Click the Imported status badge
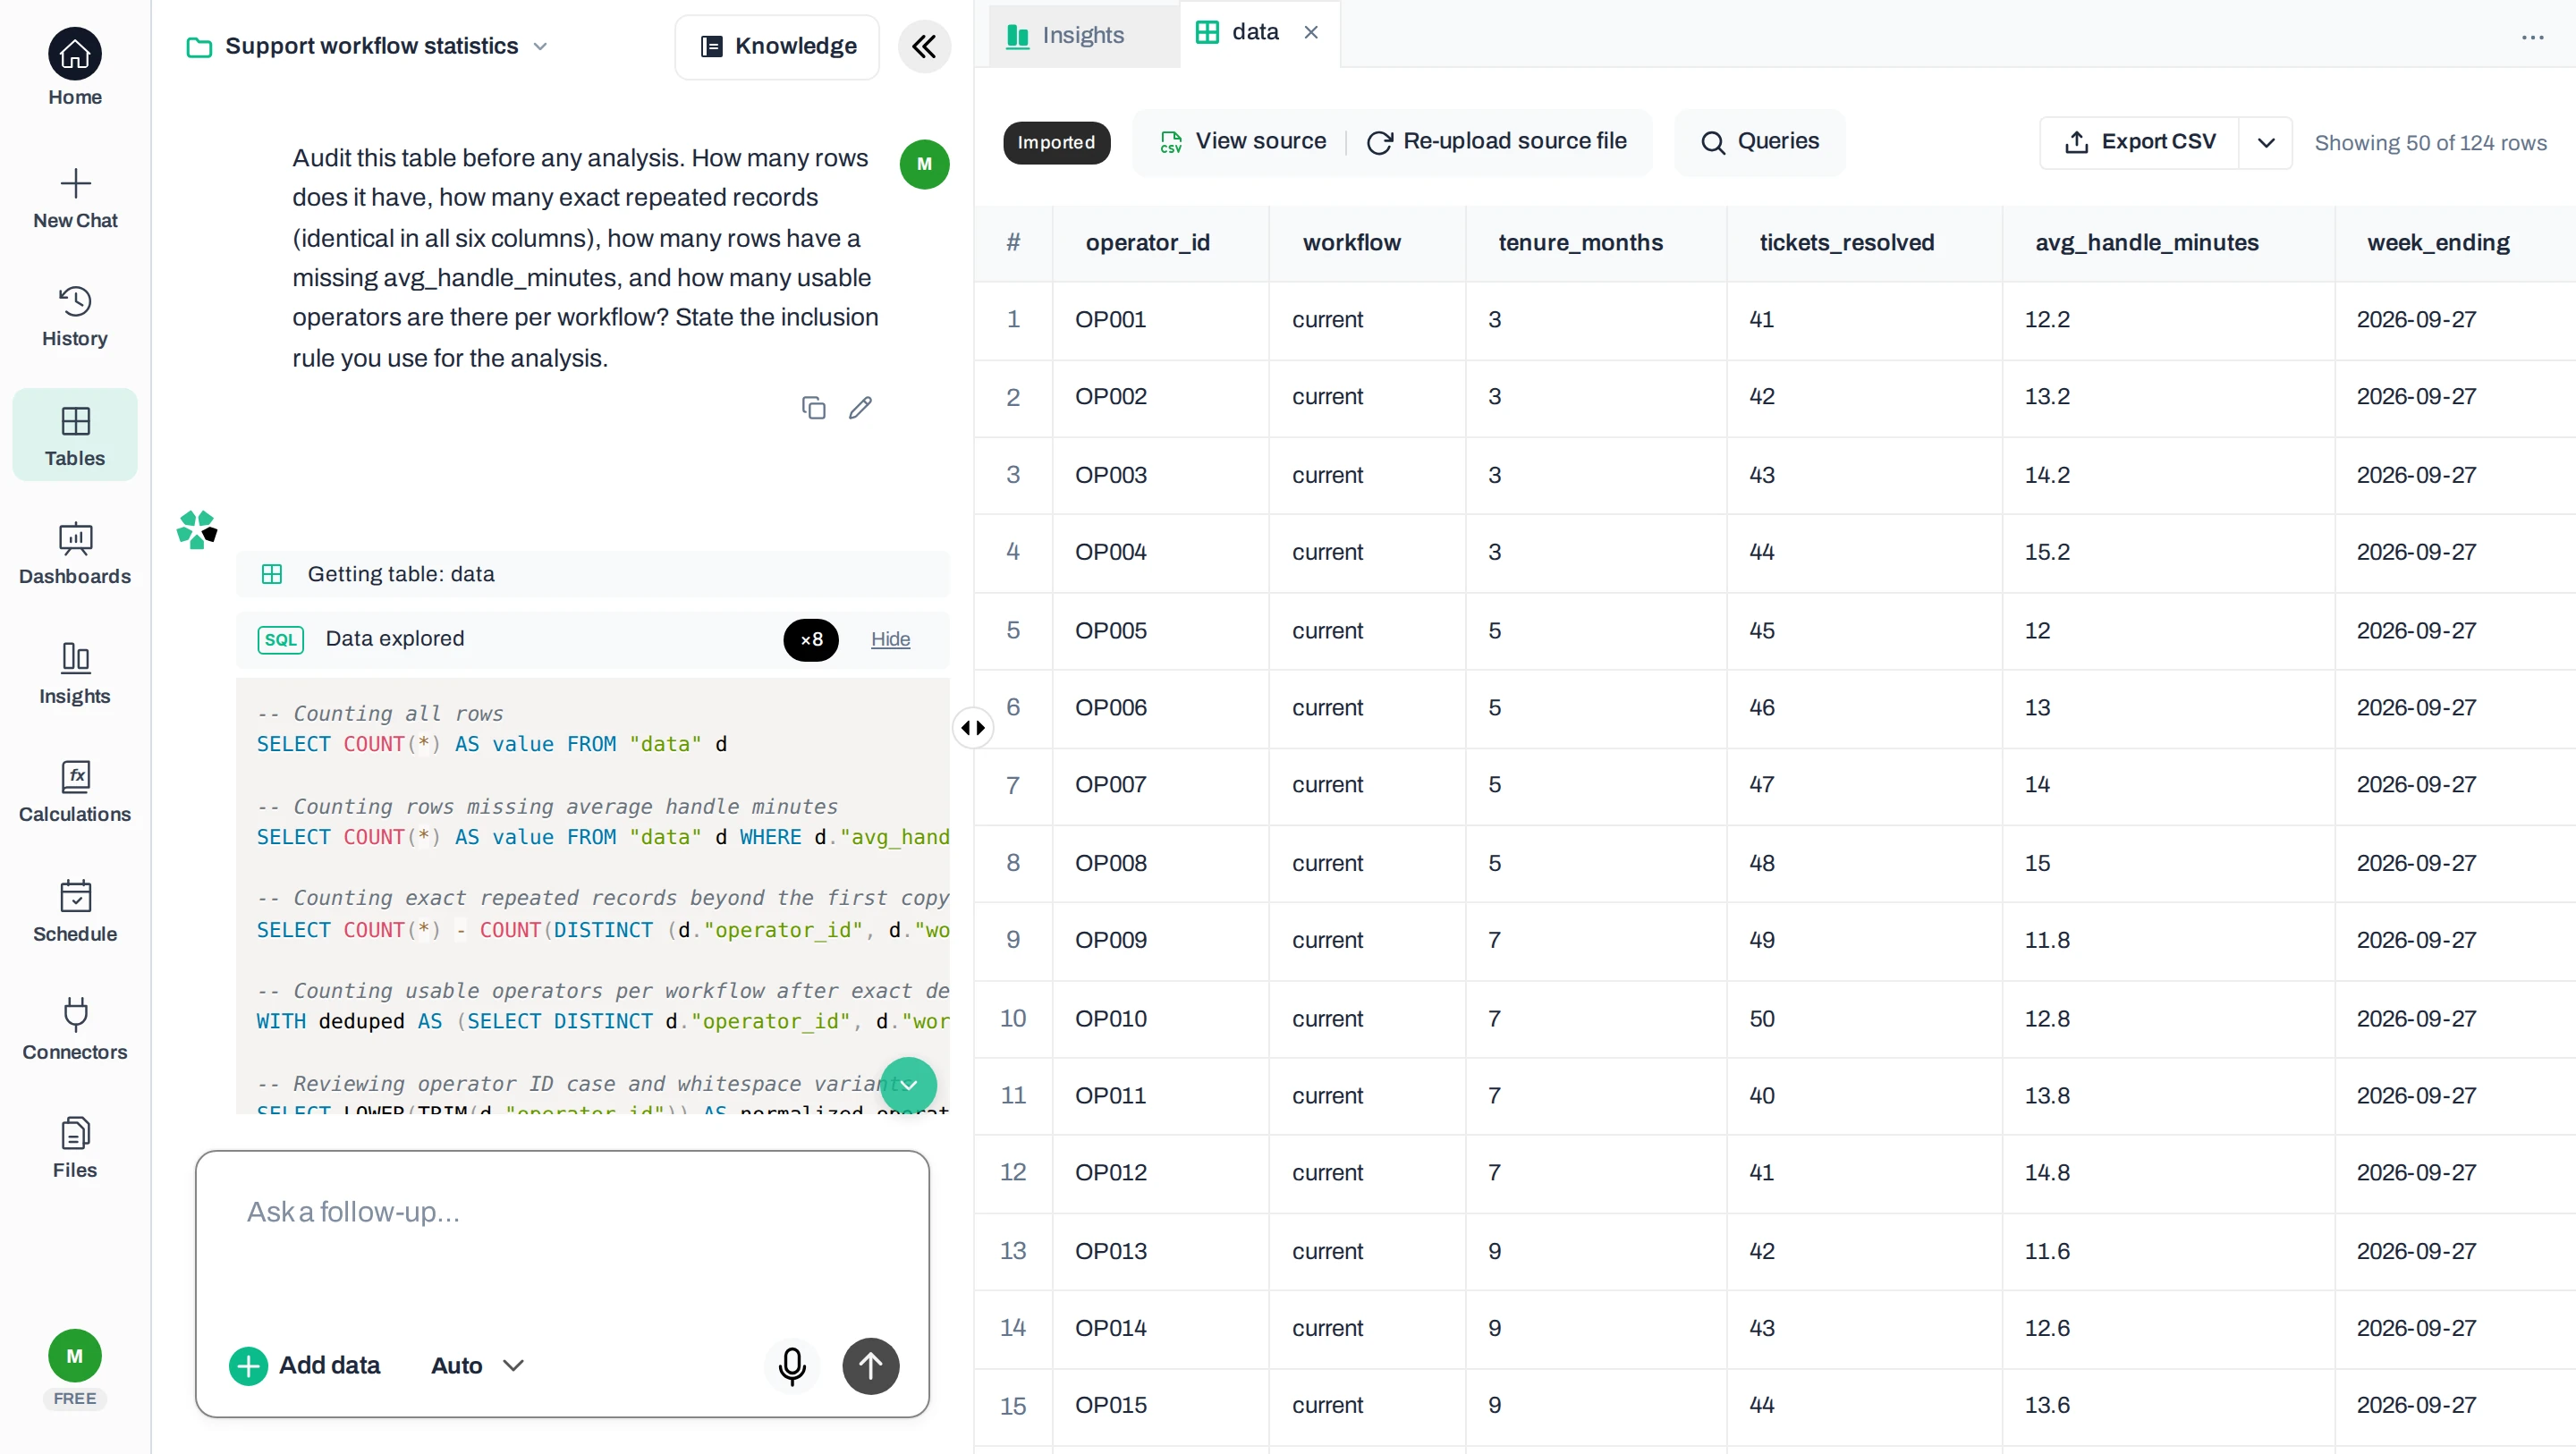 [x=1057, y=142]
